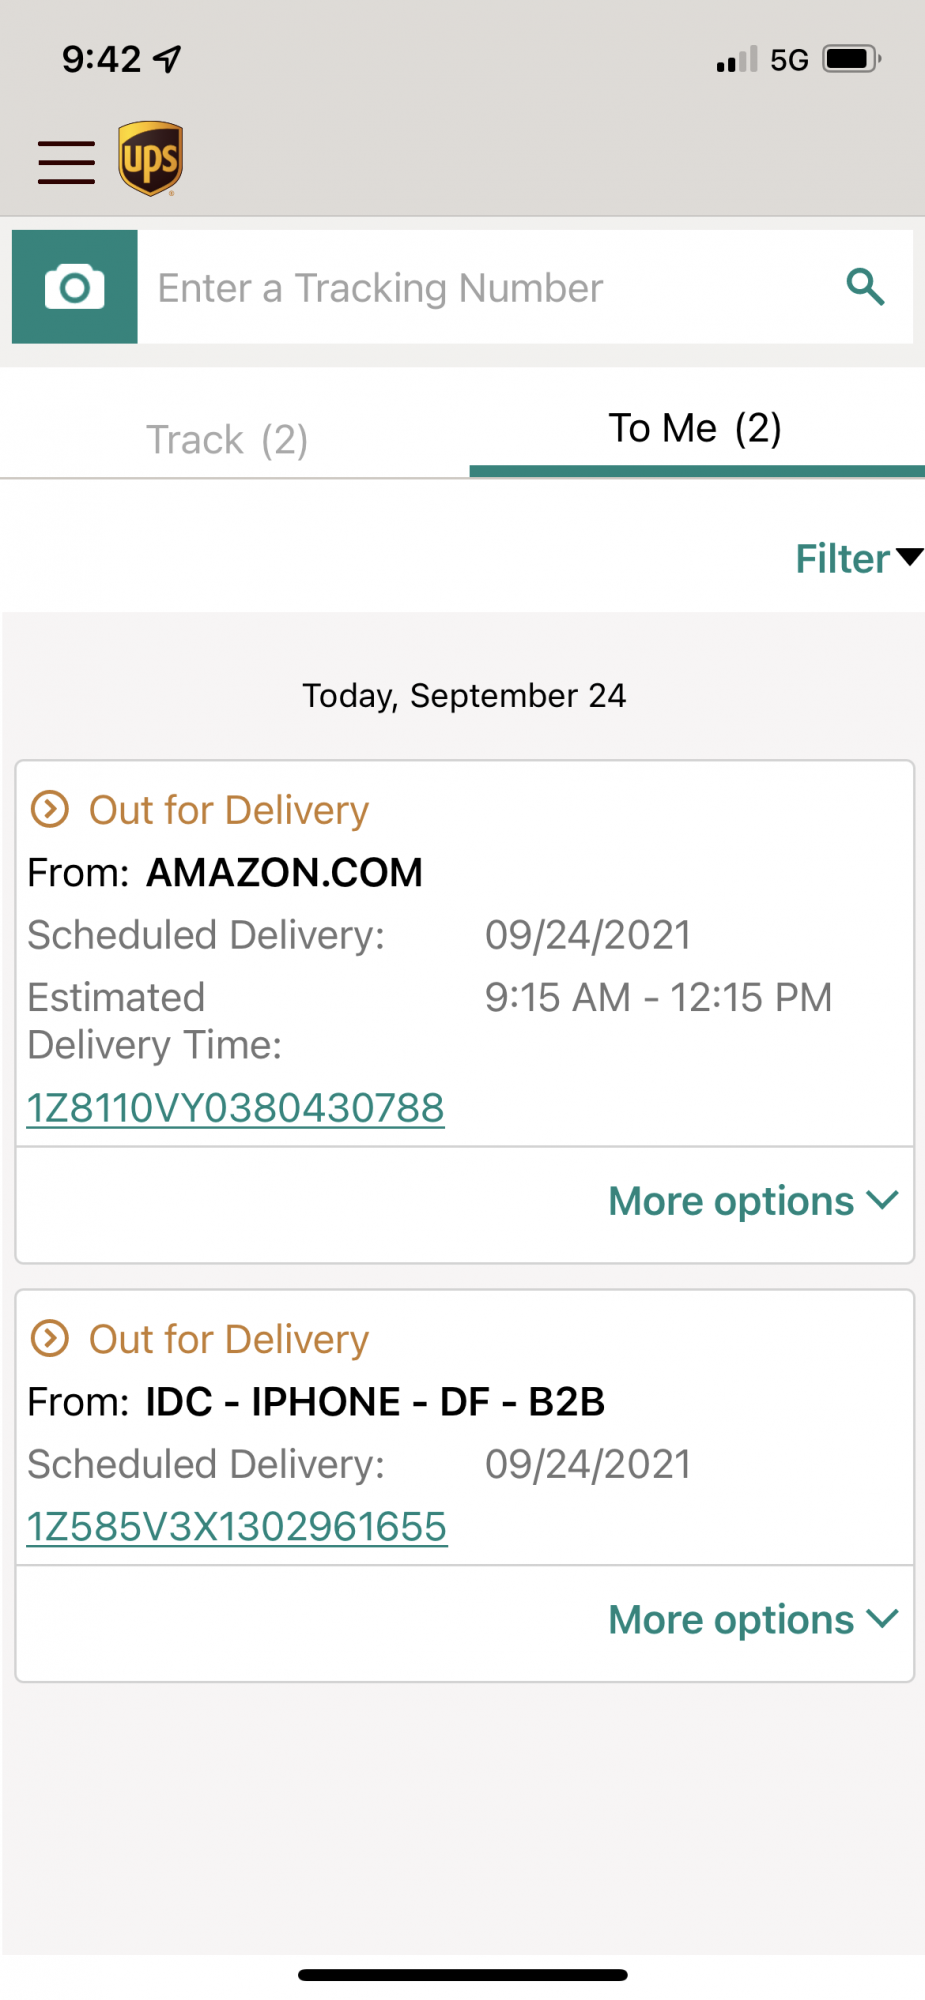This screenshot has width=925, height=2000.
Task: Open tracking number 1Z8110VY0380430788
Action: 235,1108
